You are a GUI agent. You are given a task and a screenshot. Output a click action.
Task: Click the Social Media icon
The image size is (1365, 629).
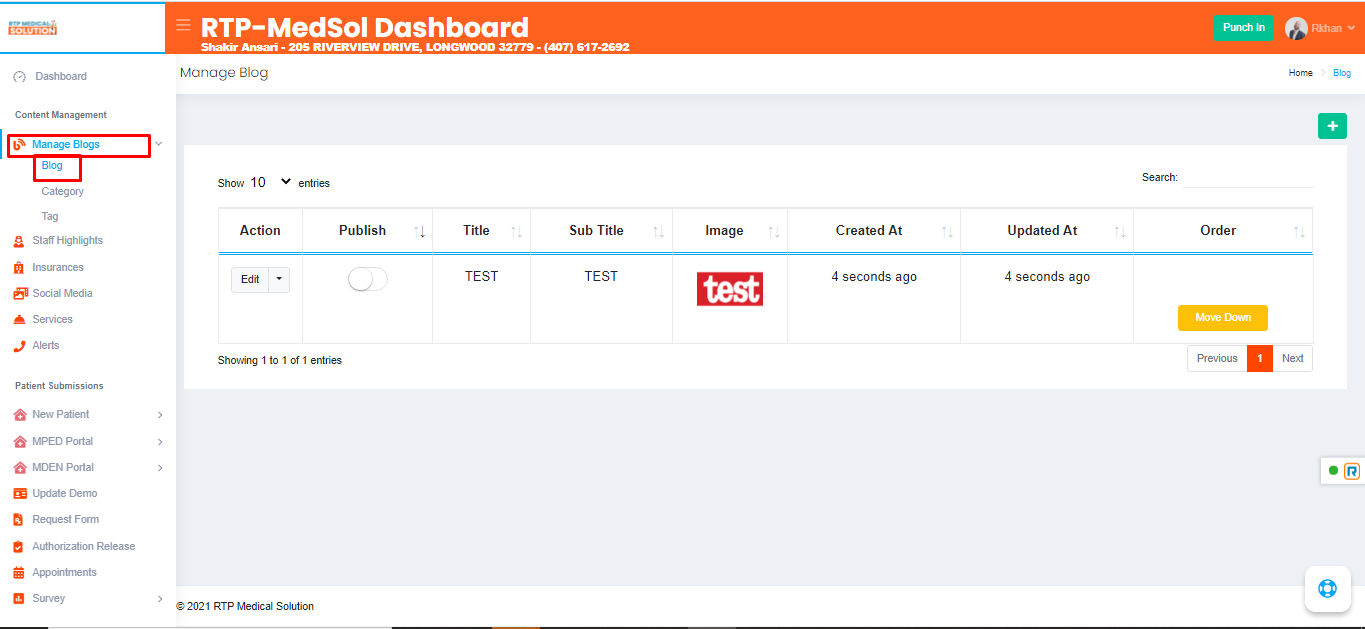point(19,294)
